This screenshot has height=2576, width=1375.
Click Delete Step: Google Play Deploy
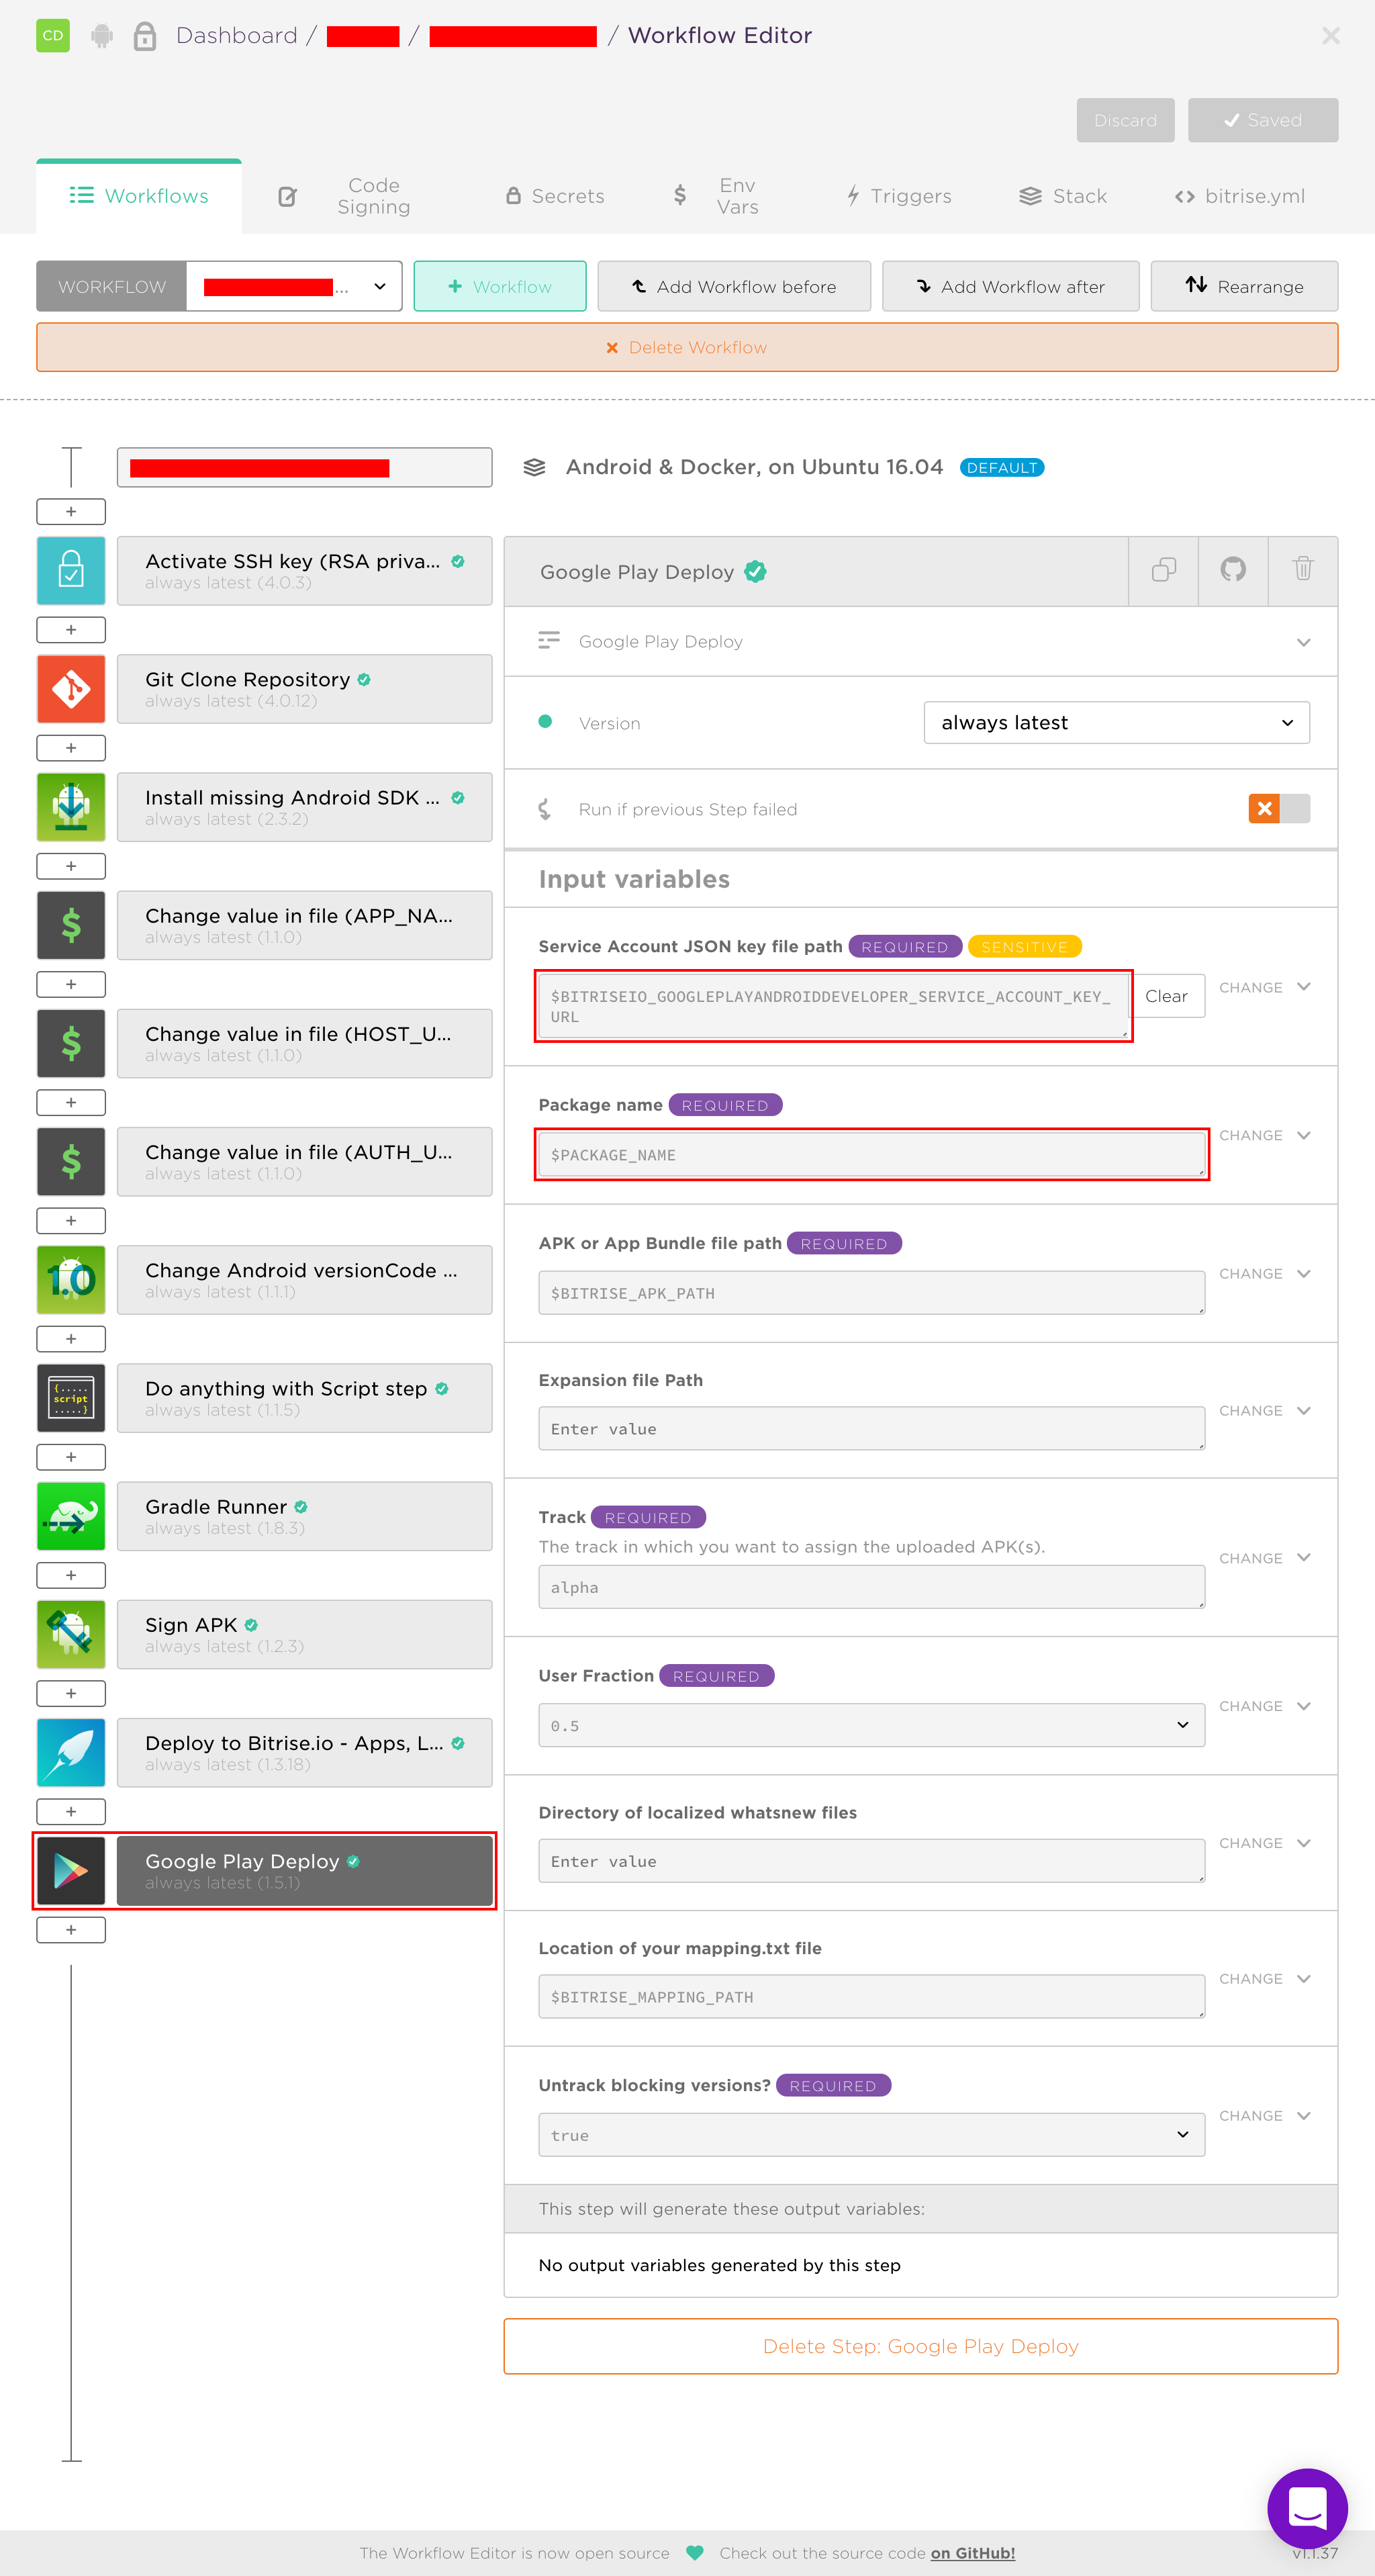[920, 2345]
